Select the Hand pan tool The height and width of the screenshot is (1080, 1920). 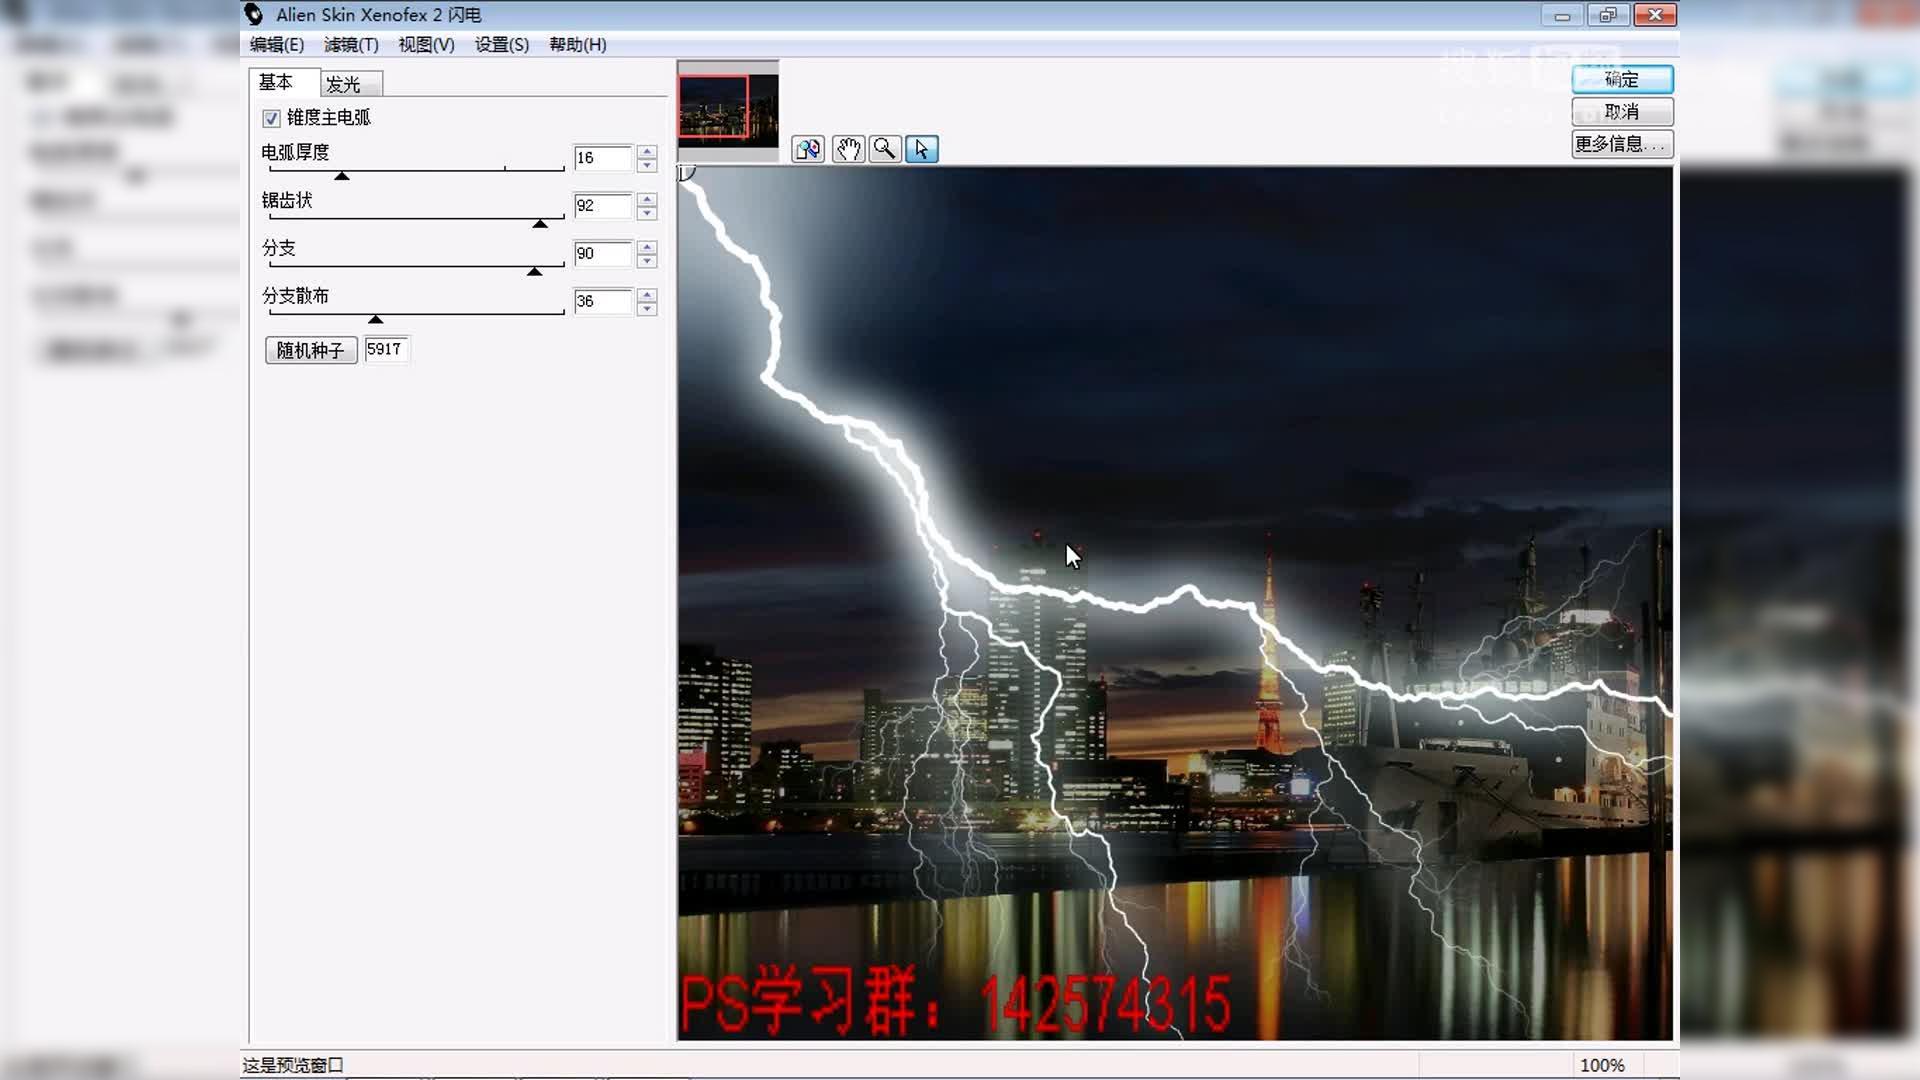point(848,150)
